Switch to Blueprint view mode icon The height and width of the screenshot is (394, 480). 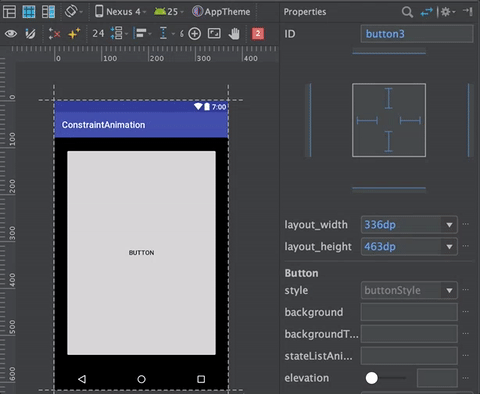(29, 12)
